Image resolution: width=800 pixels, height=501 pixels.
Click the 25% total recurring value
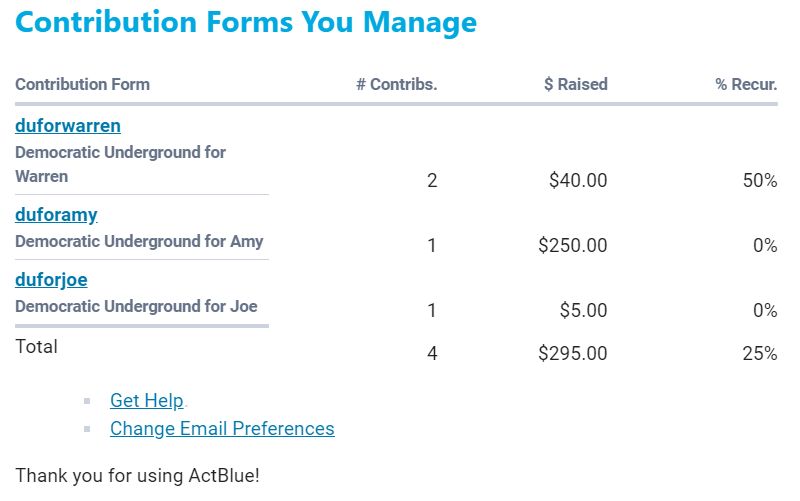tap(758, 353)
